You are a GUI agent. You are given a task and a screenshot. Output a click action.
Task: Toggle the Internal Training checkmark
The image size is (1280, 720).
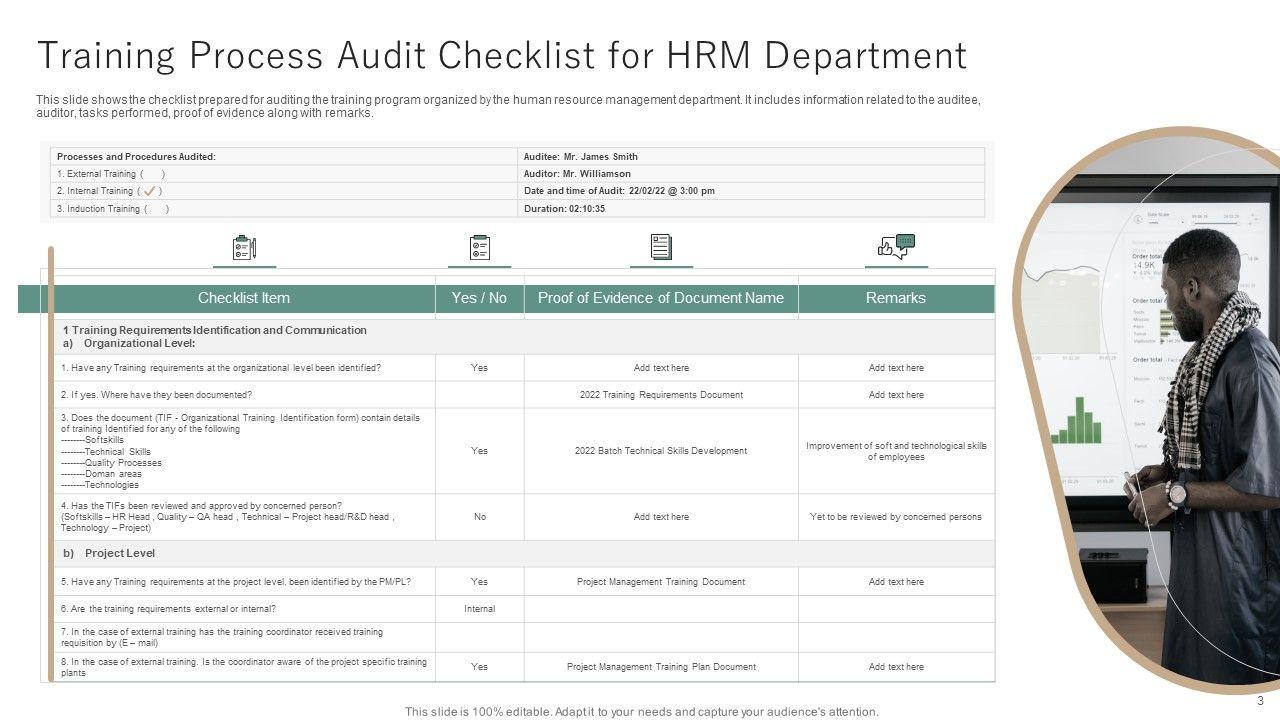tap(149, 191)
